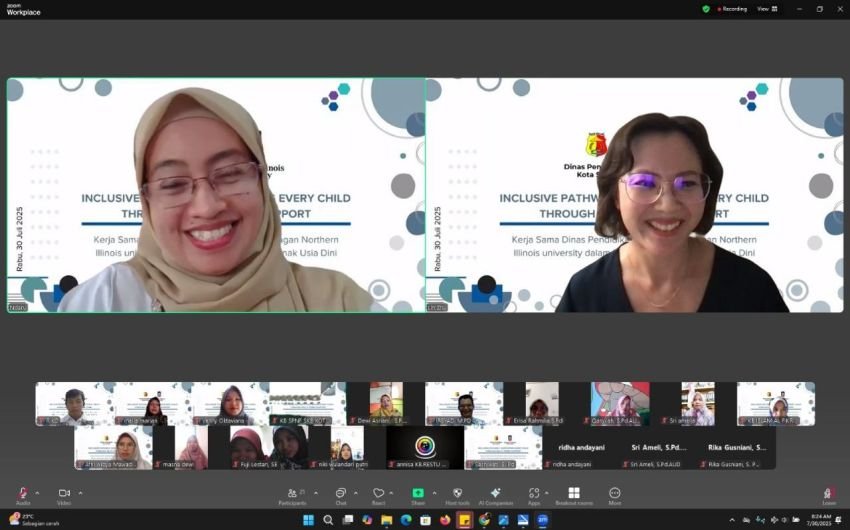Toggle the microphone Audio button
The width and height of the screenshot is (850, 530).
tap(22, 494)
